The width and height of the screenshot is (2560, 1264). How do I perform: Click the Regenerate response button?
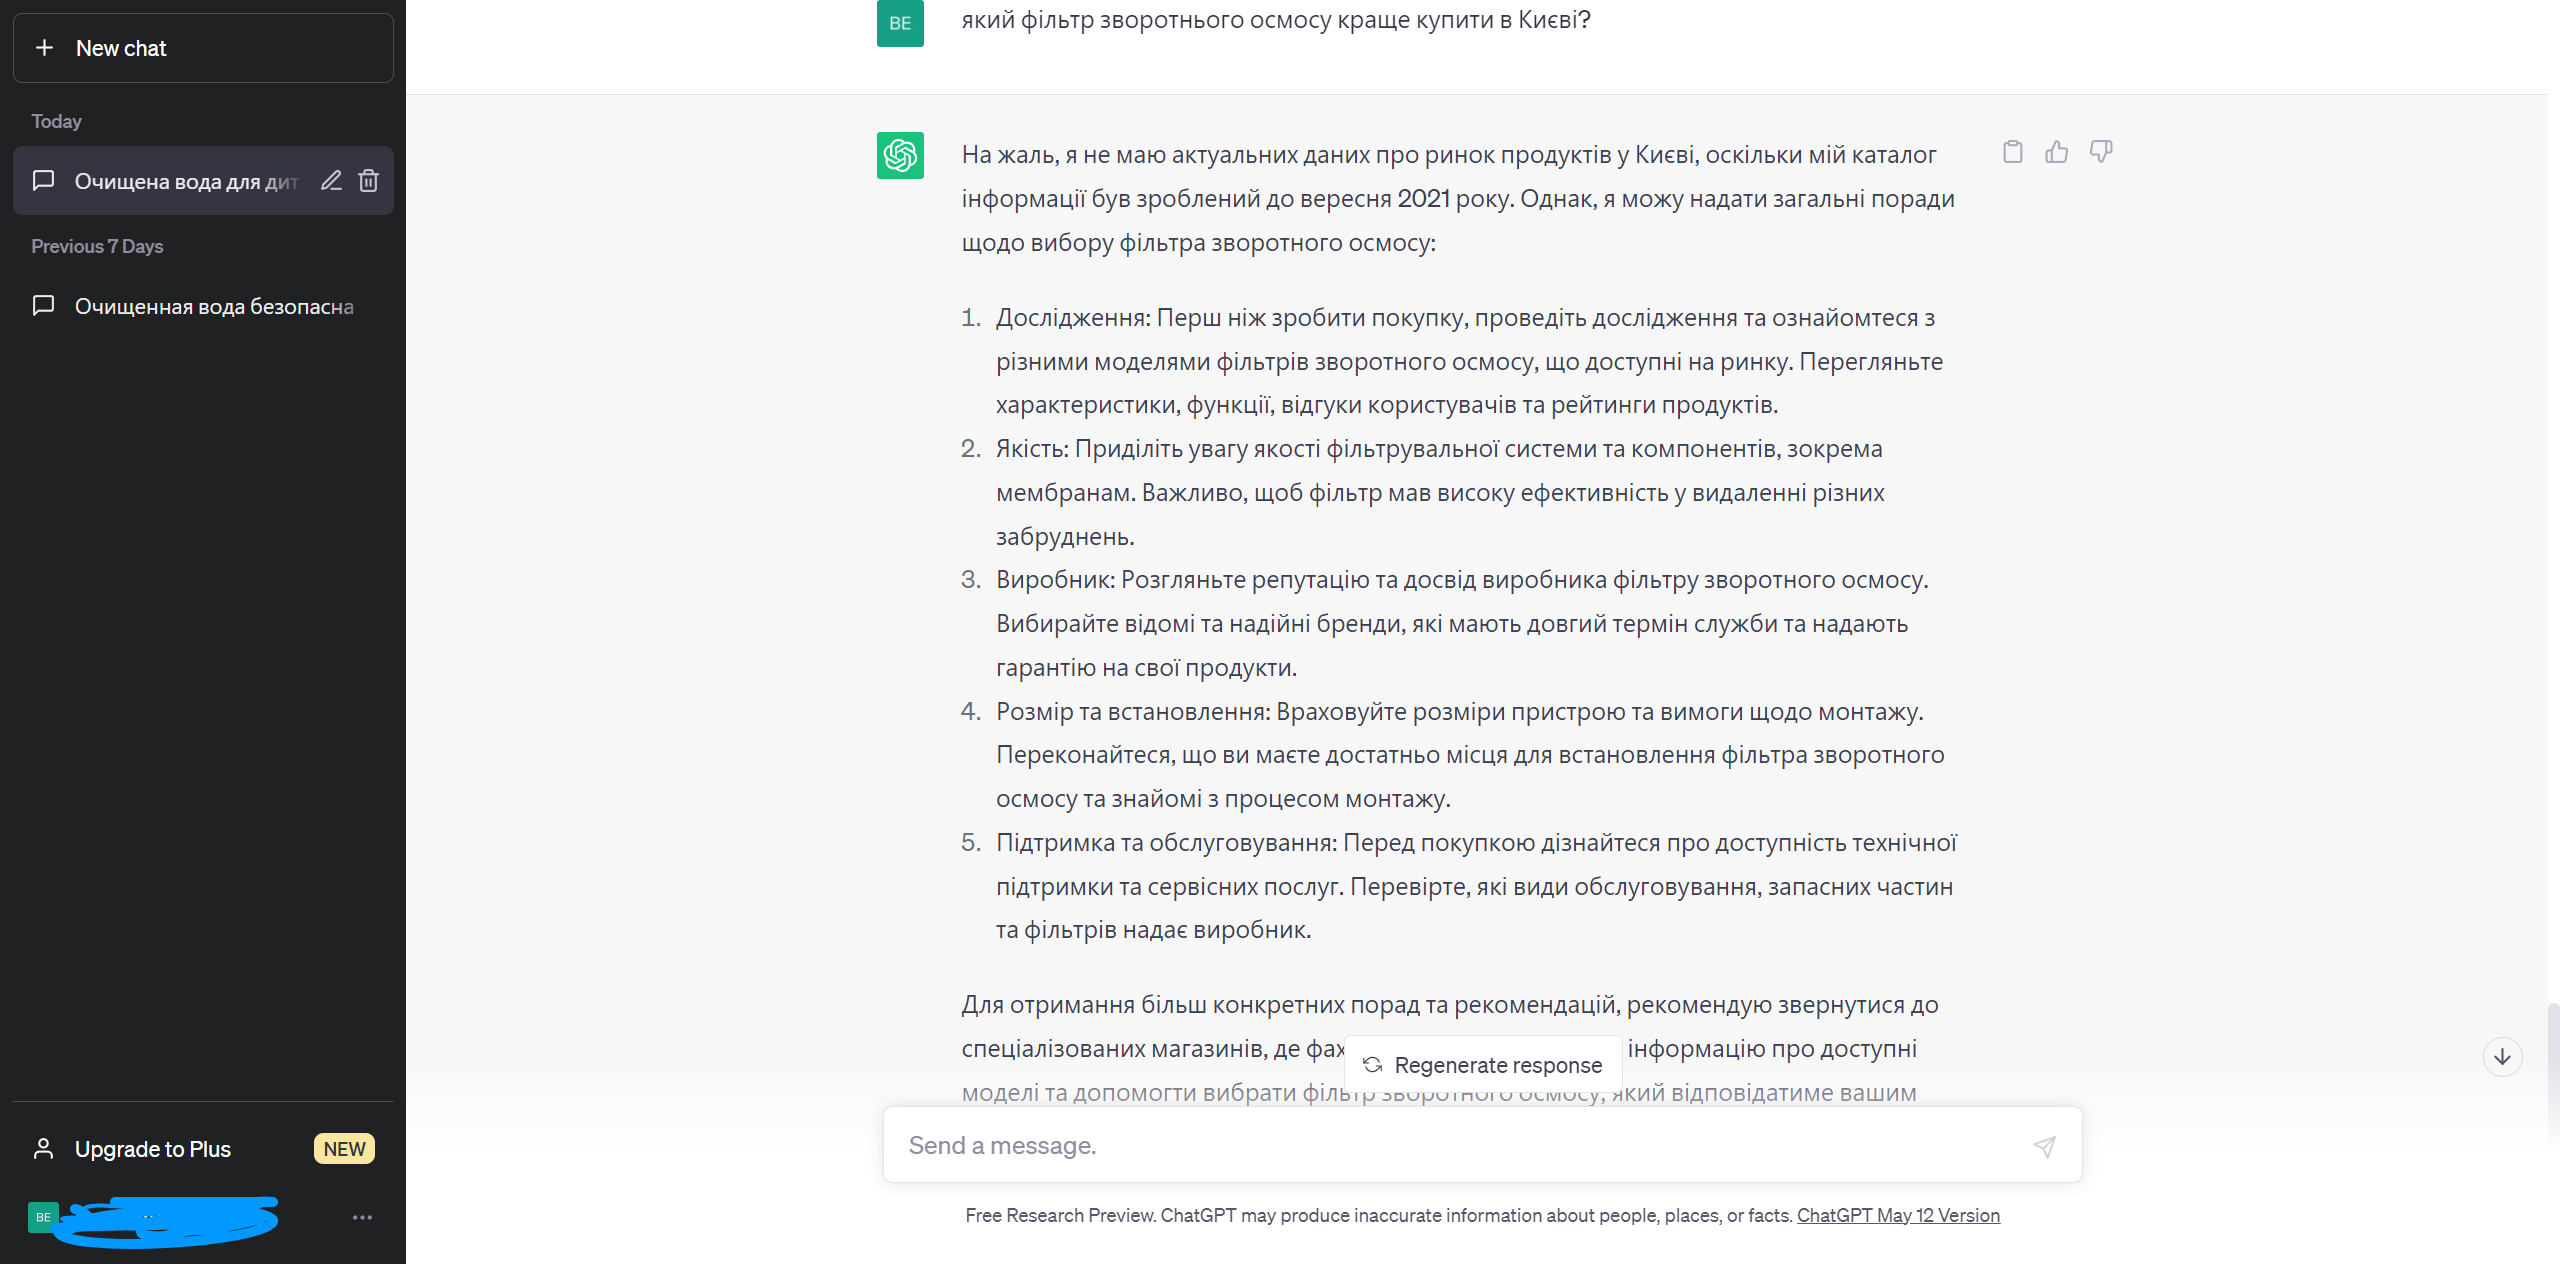click(1483, 1065)
